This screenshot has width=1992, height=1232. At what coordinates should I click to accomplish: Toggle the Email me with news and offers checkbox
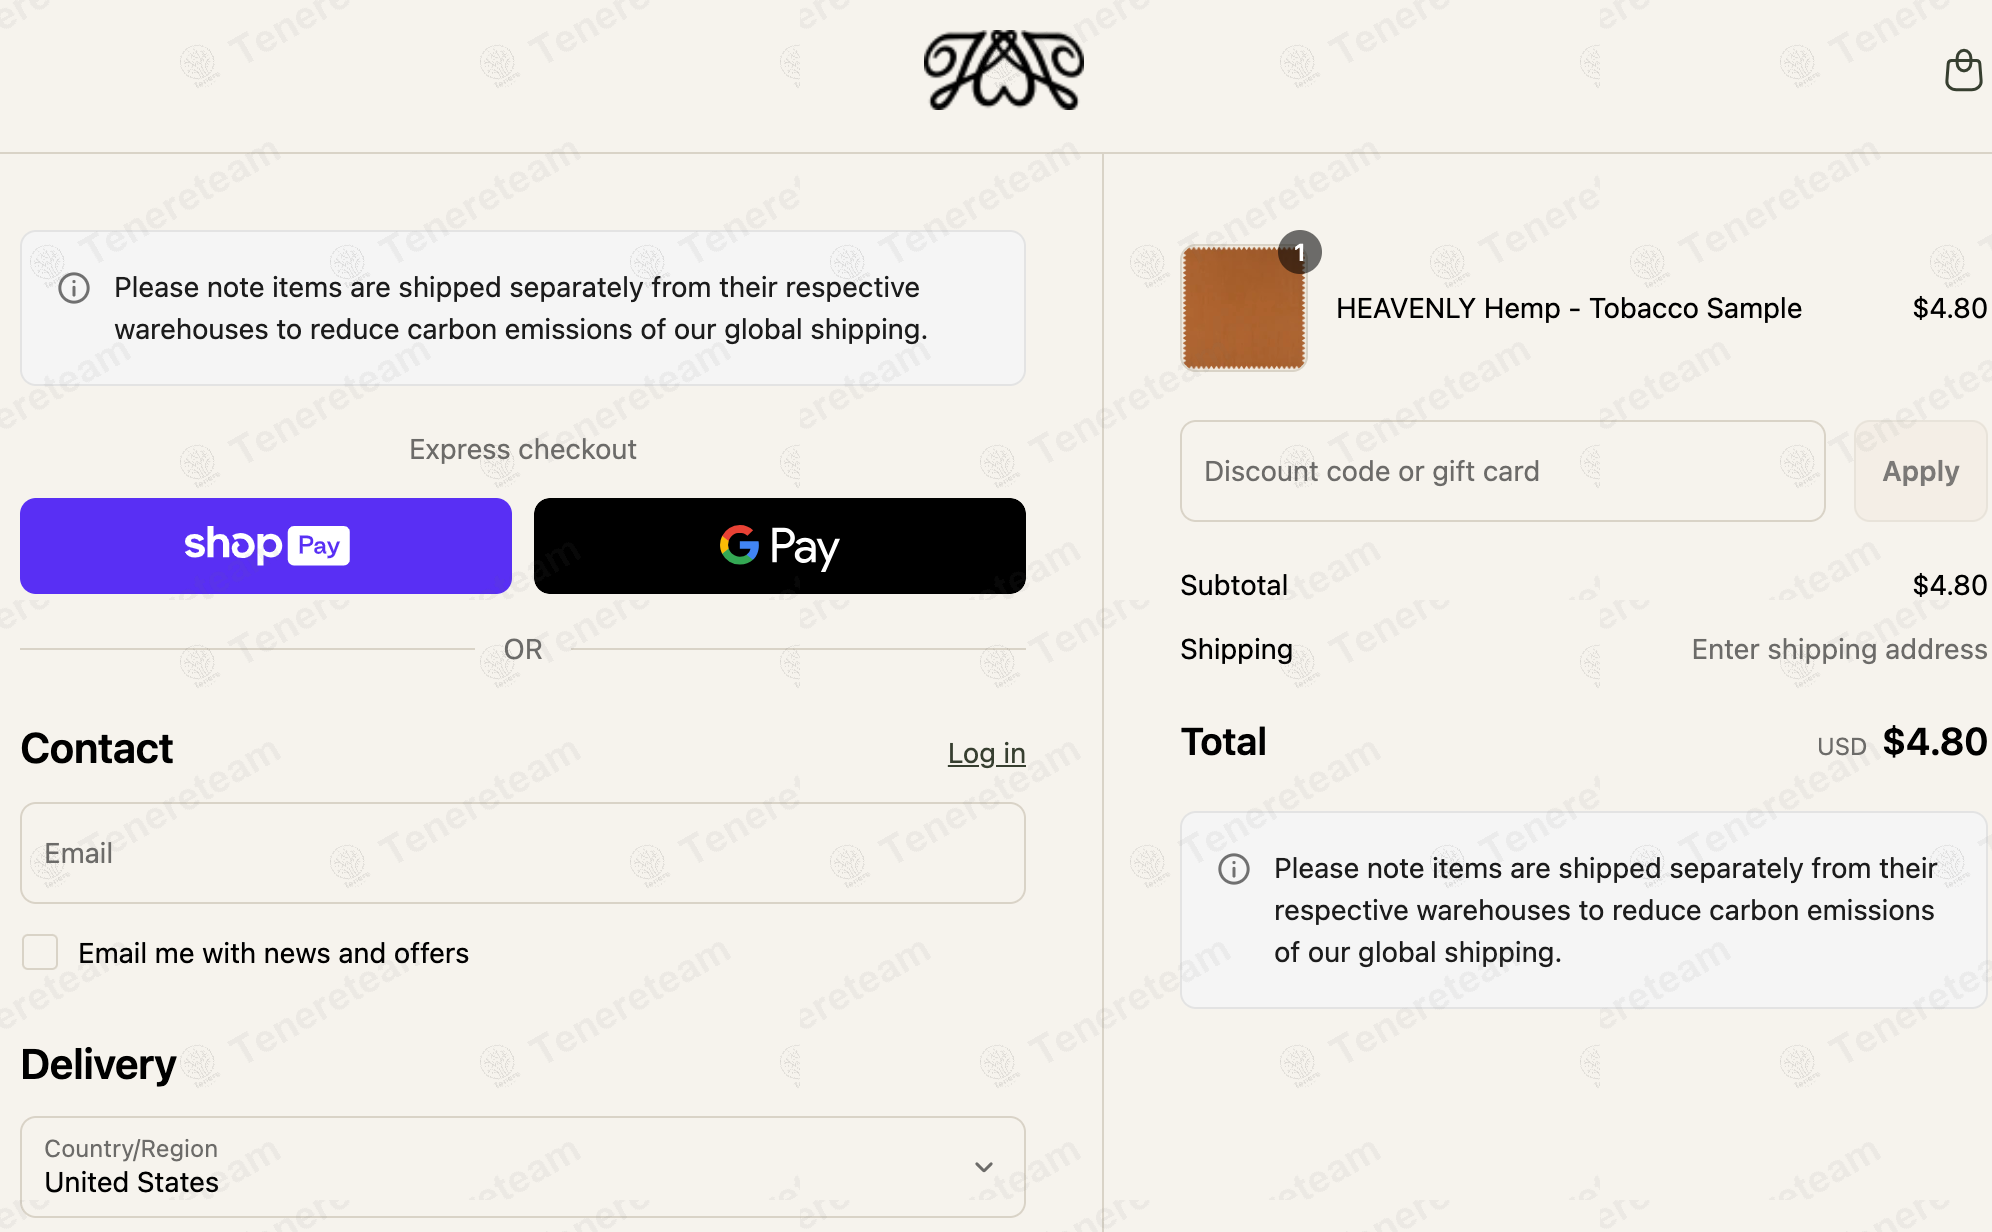[40, 952]
